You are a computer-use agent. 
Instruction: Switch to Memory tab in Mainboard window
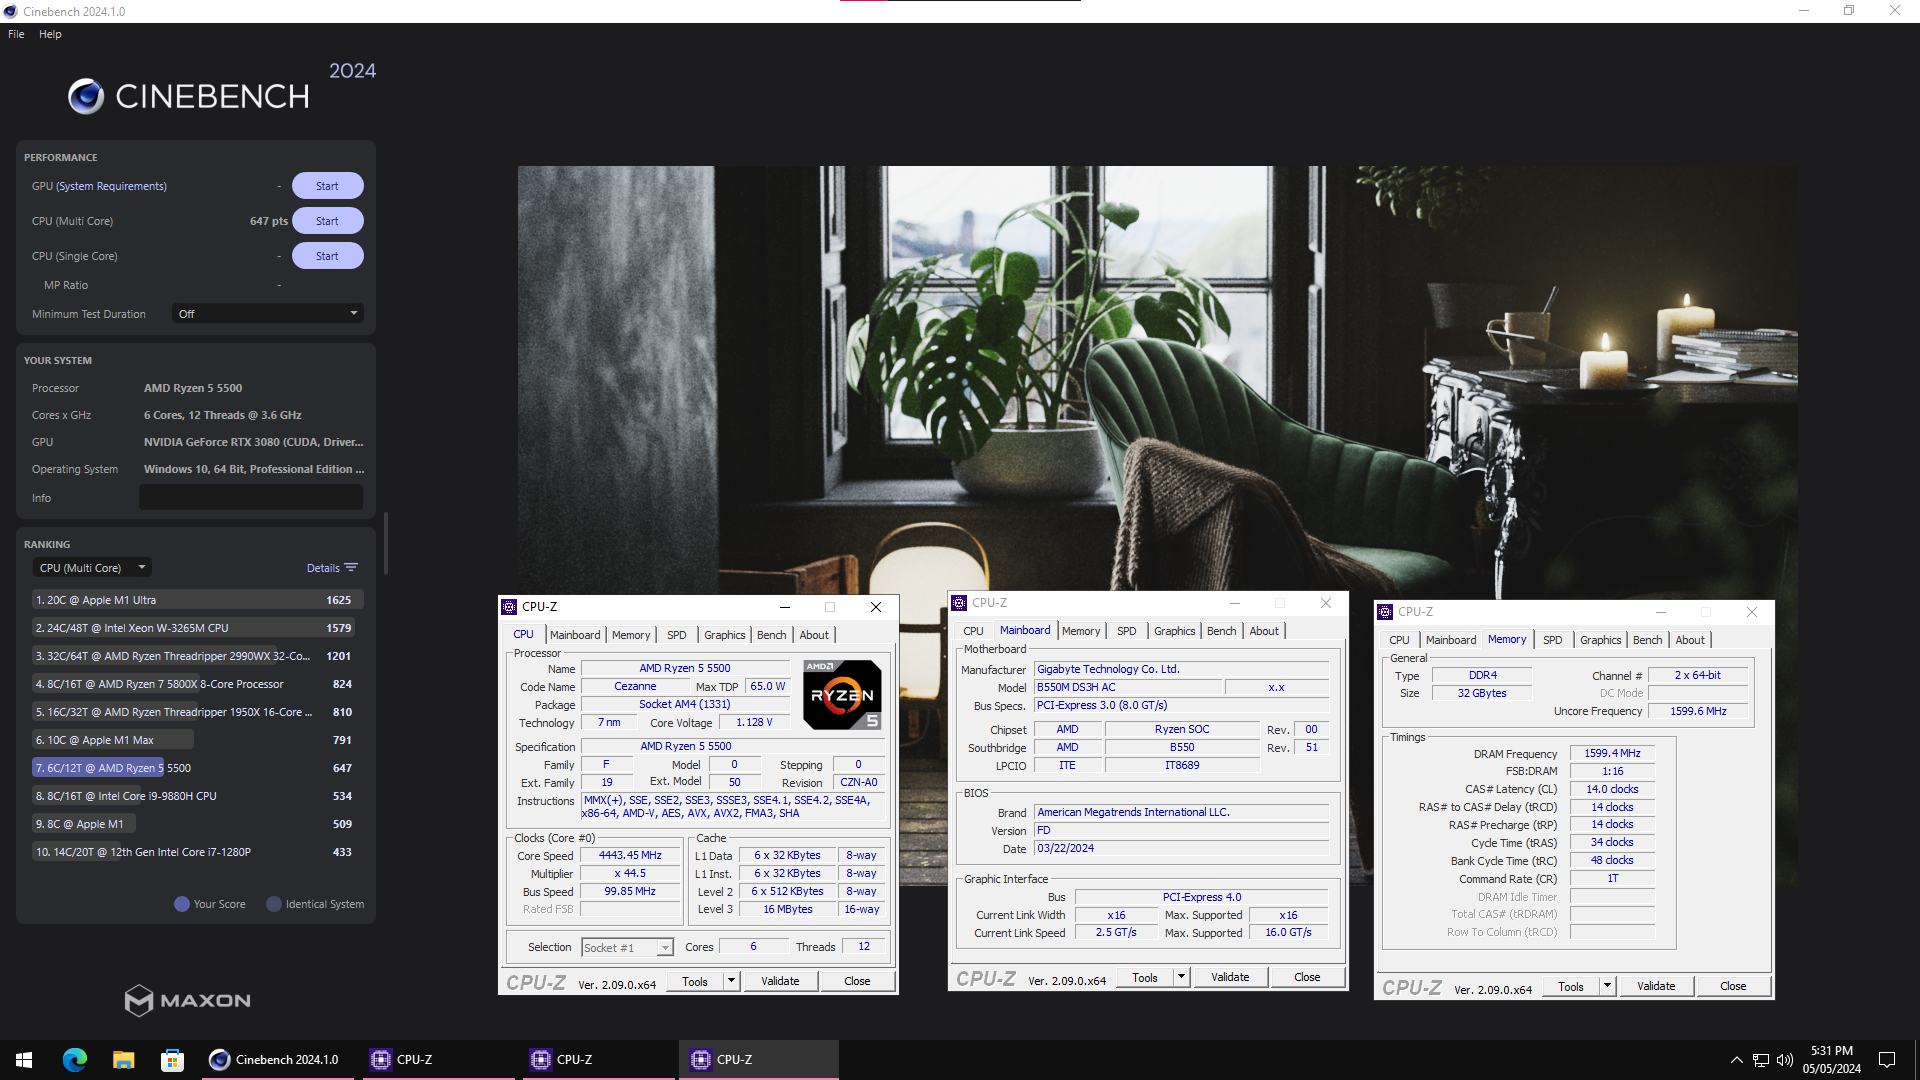pyautogui.click(x=1081, y=631)
